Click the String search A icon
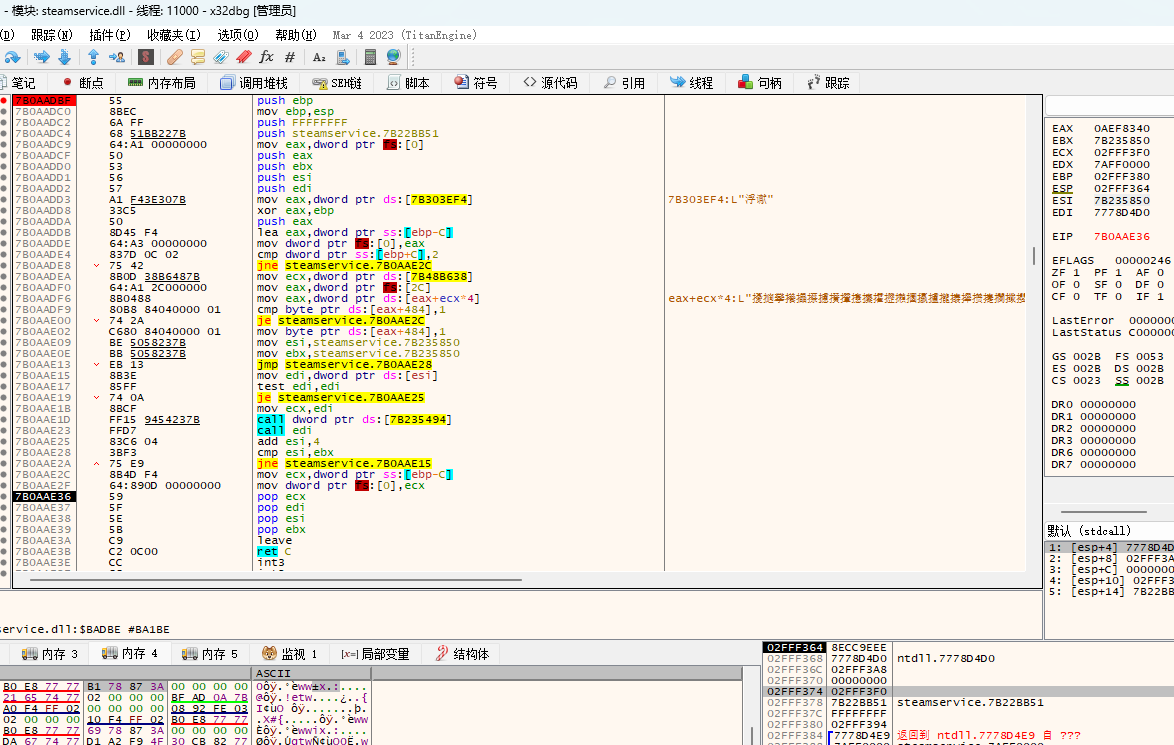 point(319,57)
